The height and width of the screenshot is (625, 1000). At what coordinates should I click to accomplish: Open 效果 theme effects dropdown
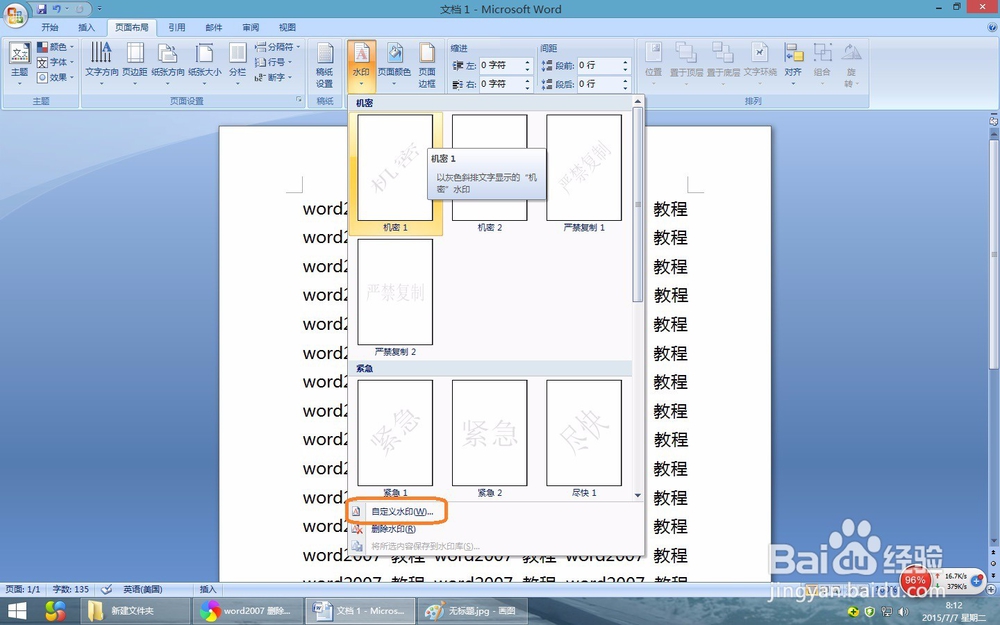click(x=55, y=77)
